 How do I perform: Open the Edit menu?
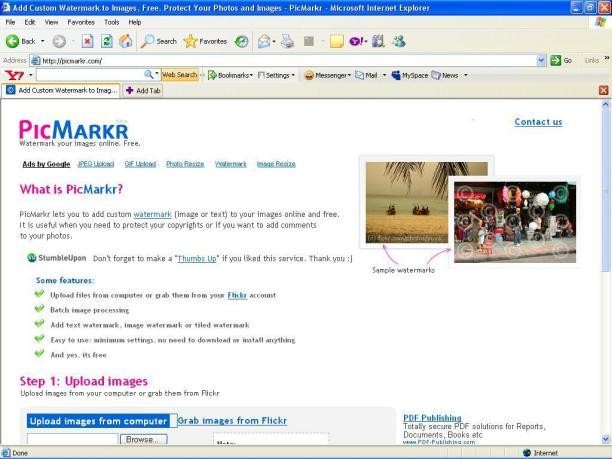(x=30, y=22)
